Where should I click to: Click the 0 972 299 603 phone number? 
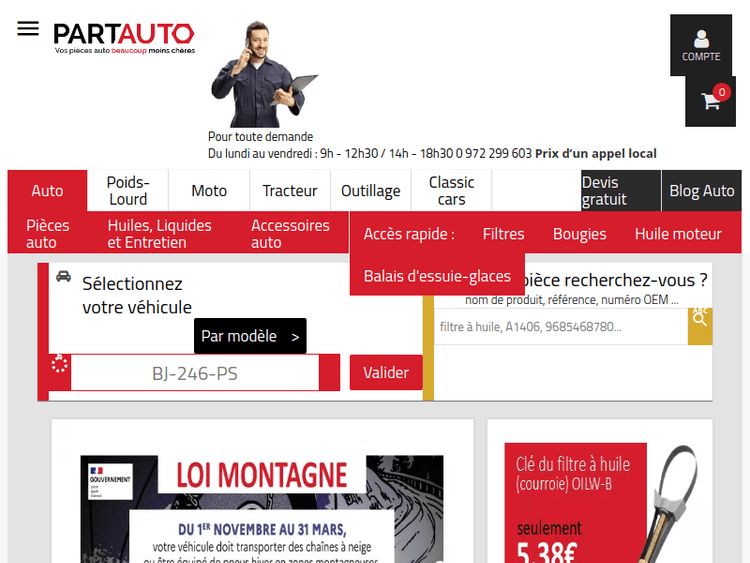pos(494,153)
